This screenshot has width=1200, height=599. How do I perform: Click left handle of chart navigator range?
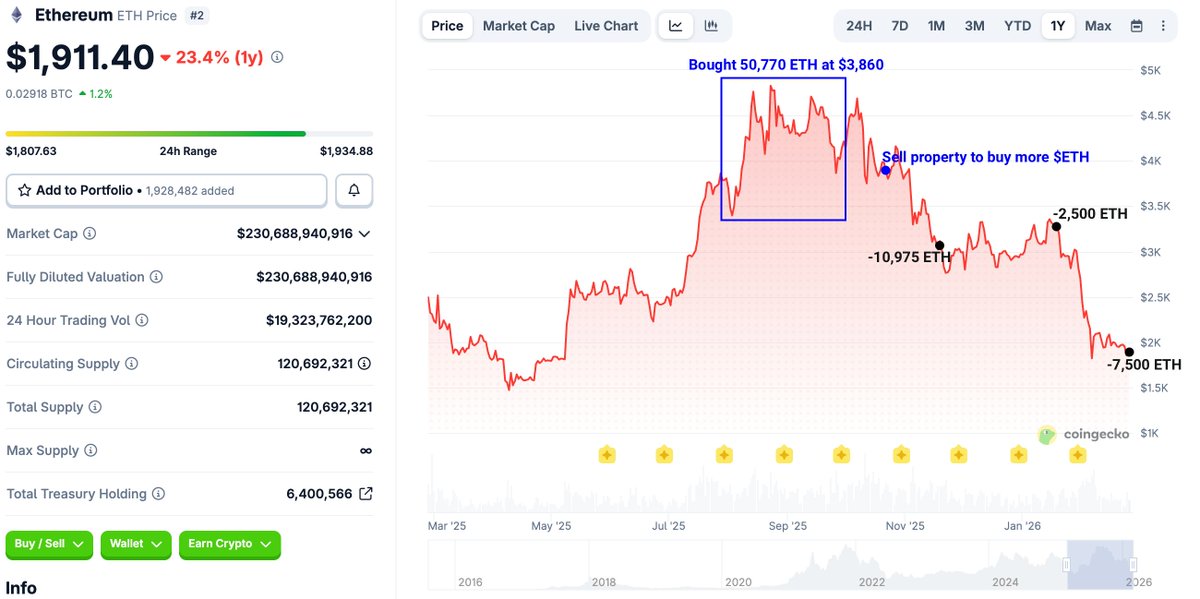click(x=1066, y=565)
